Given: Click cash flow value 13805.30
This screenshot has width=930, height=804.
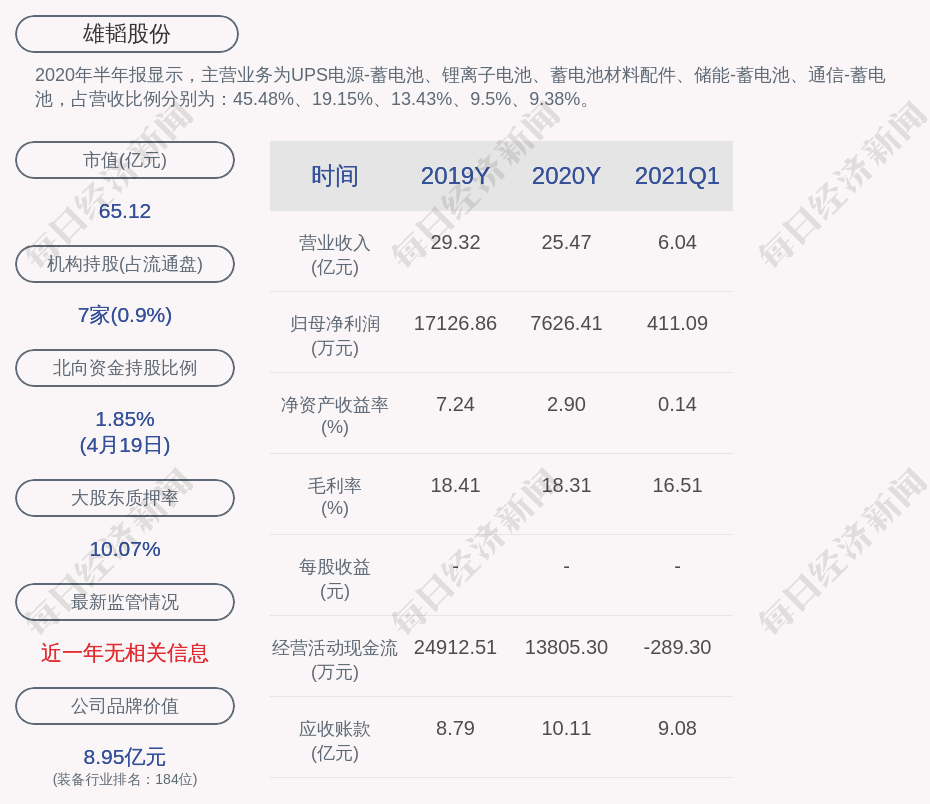Looking at the screenshot, I should (x=566, y=647).
